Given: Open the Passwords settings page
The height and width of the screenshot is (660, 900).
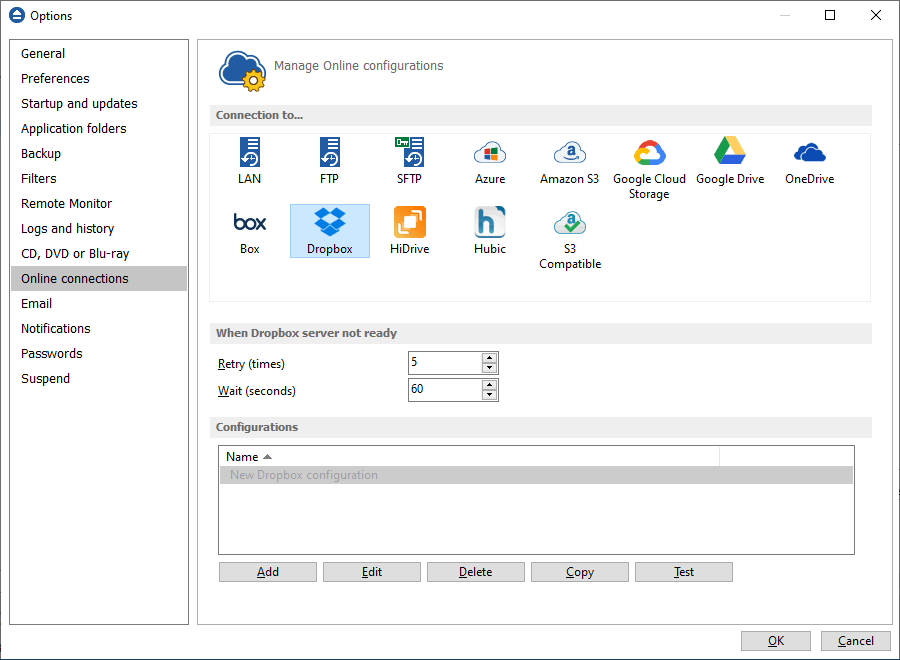Looking at the screenshot, I should [x=99, y=354].
